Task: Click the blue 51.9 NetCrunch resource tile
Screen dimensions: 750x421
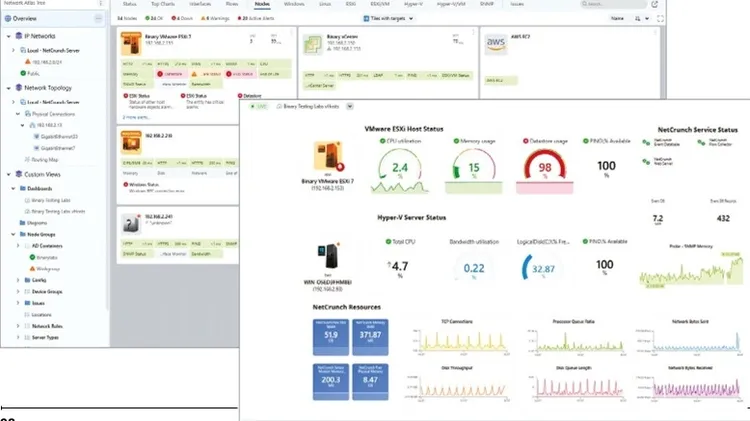Action: (x=331, y=337)
